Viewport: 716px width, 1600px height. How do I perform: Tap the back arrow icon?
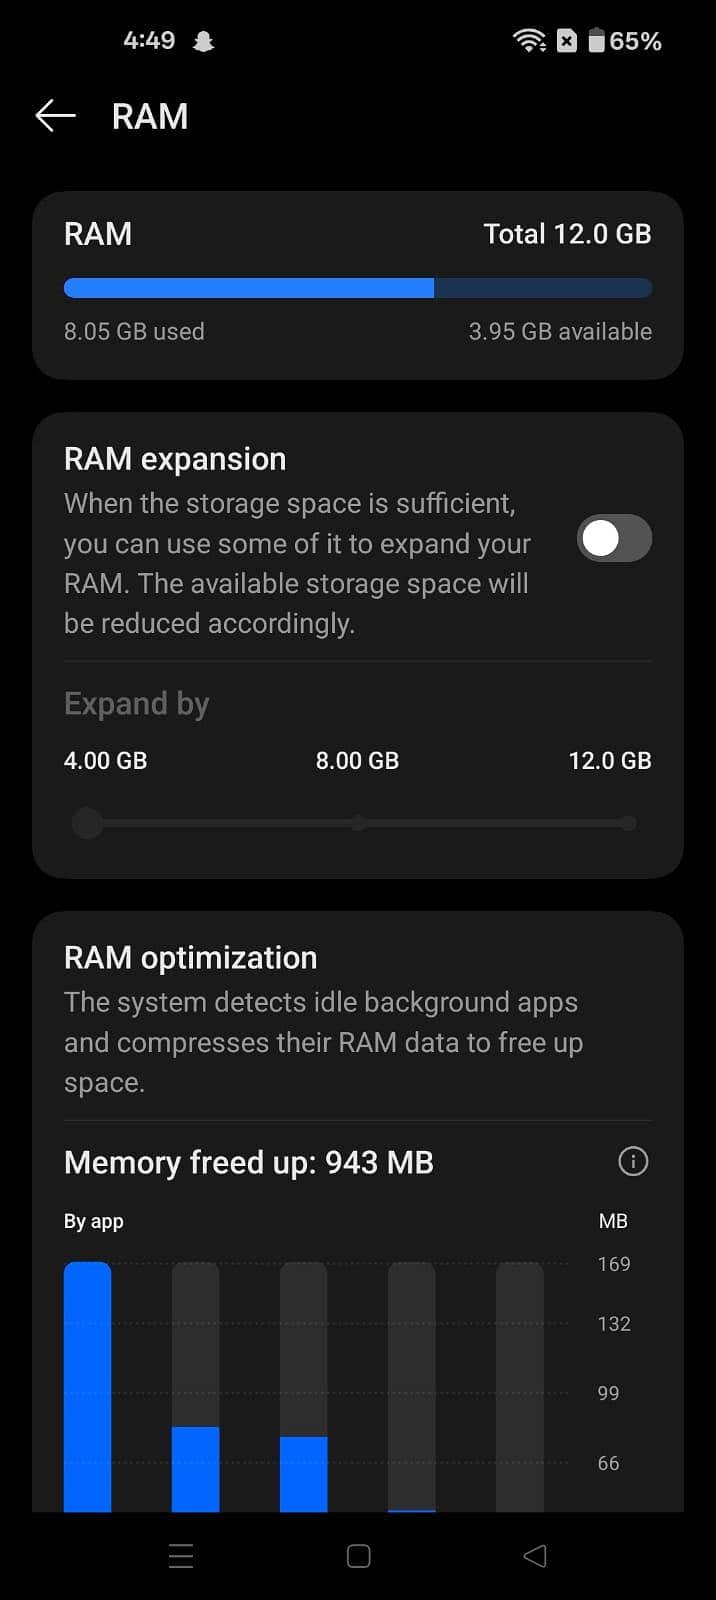[56, 116]
